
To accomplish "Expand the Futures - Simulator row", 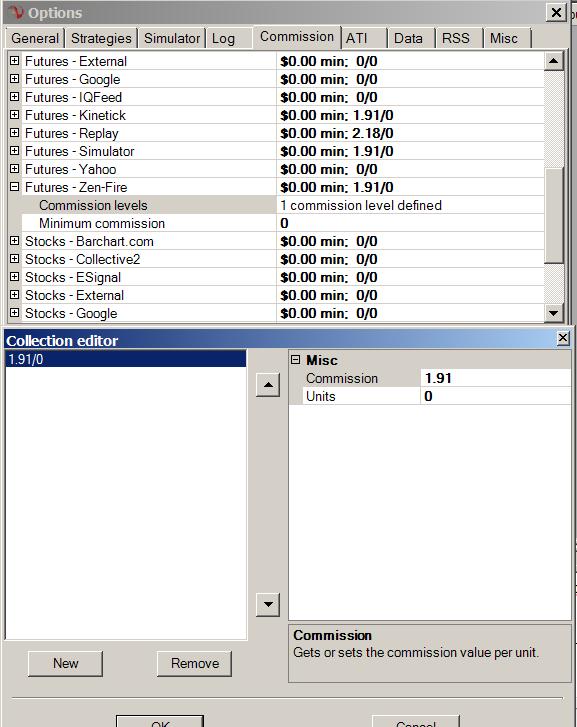I will tap(14, 151).
